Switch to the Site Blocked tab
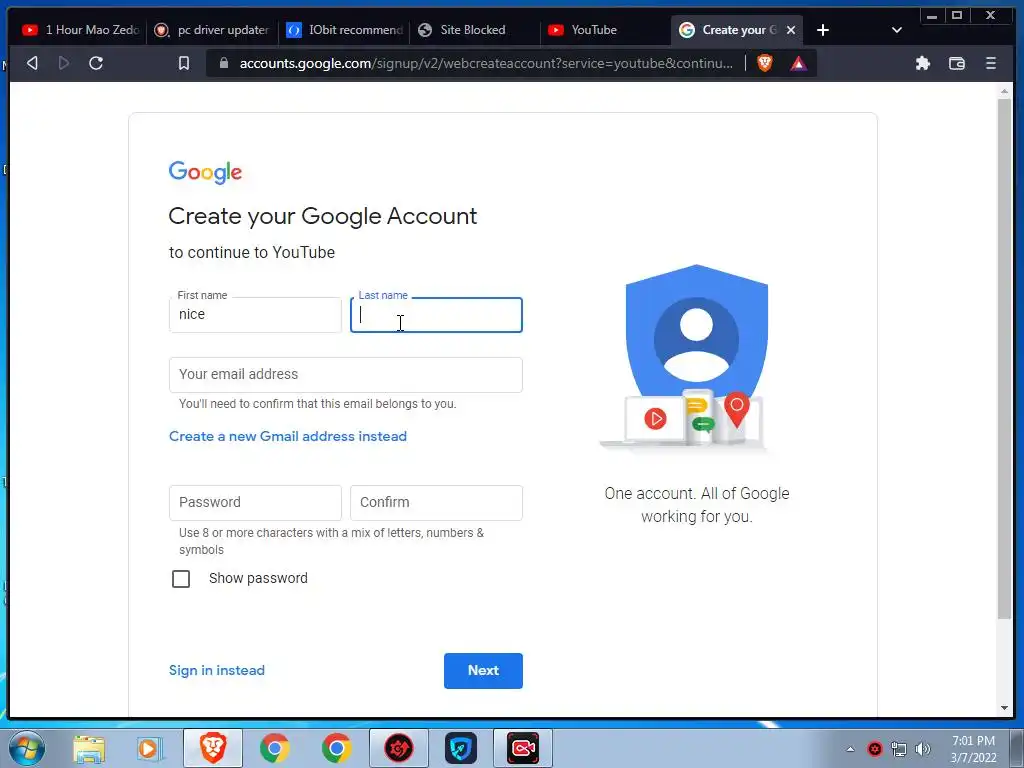This screenshot has height=768, width=1024. [475, 30]
